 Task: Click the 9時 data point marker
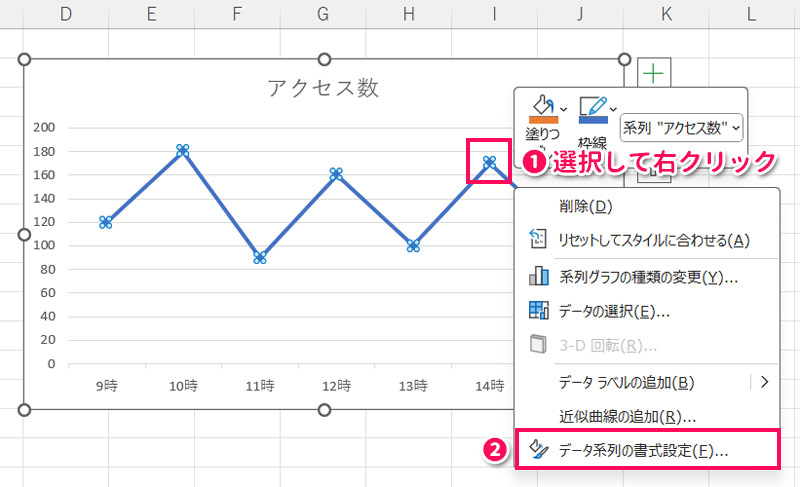[106, 222]
